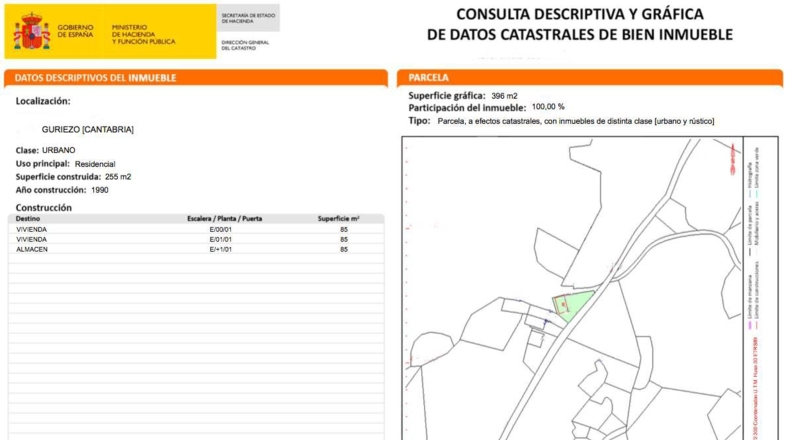This screenshot has width=790, height=440.
Task: Select 'VIVIENDA' in the E/01/01 row
Action: [31, 239]
